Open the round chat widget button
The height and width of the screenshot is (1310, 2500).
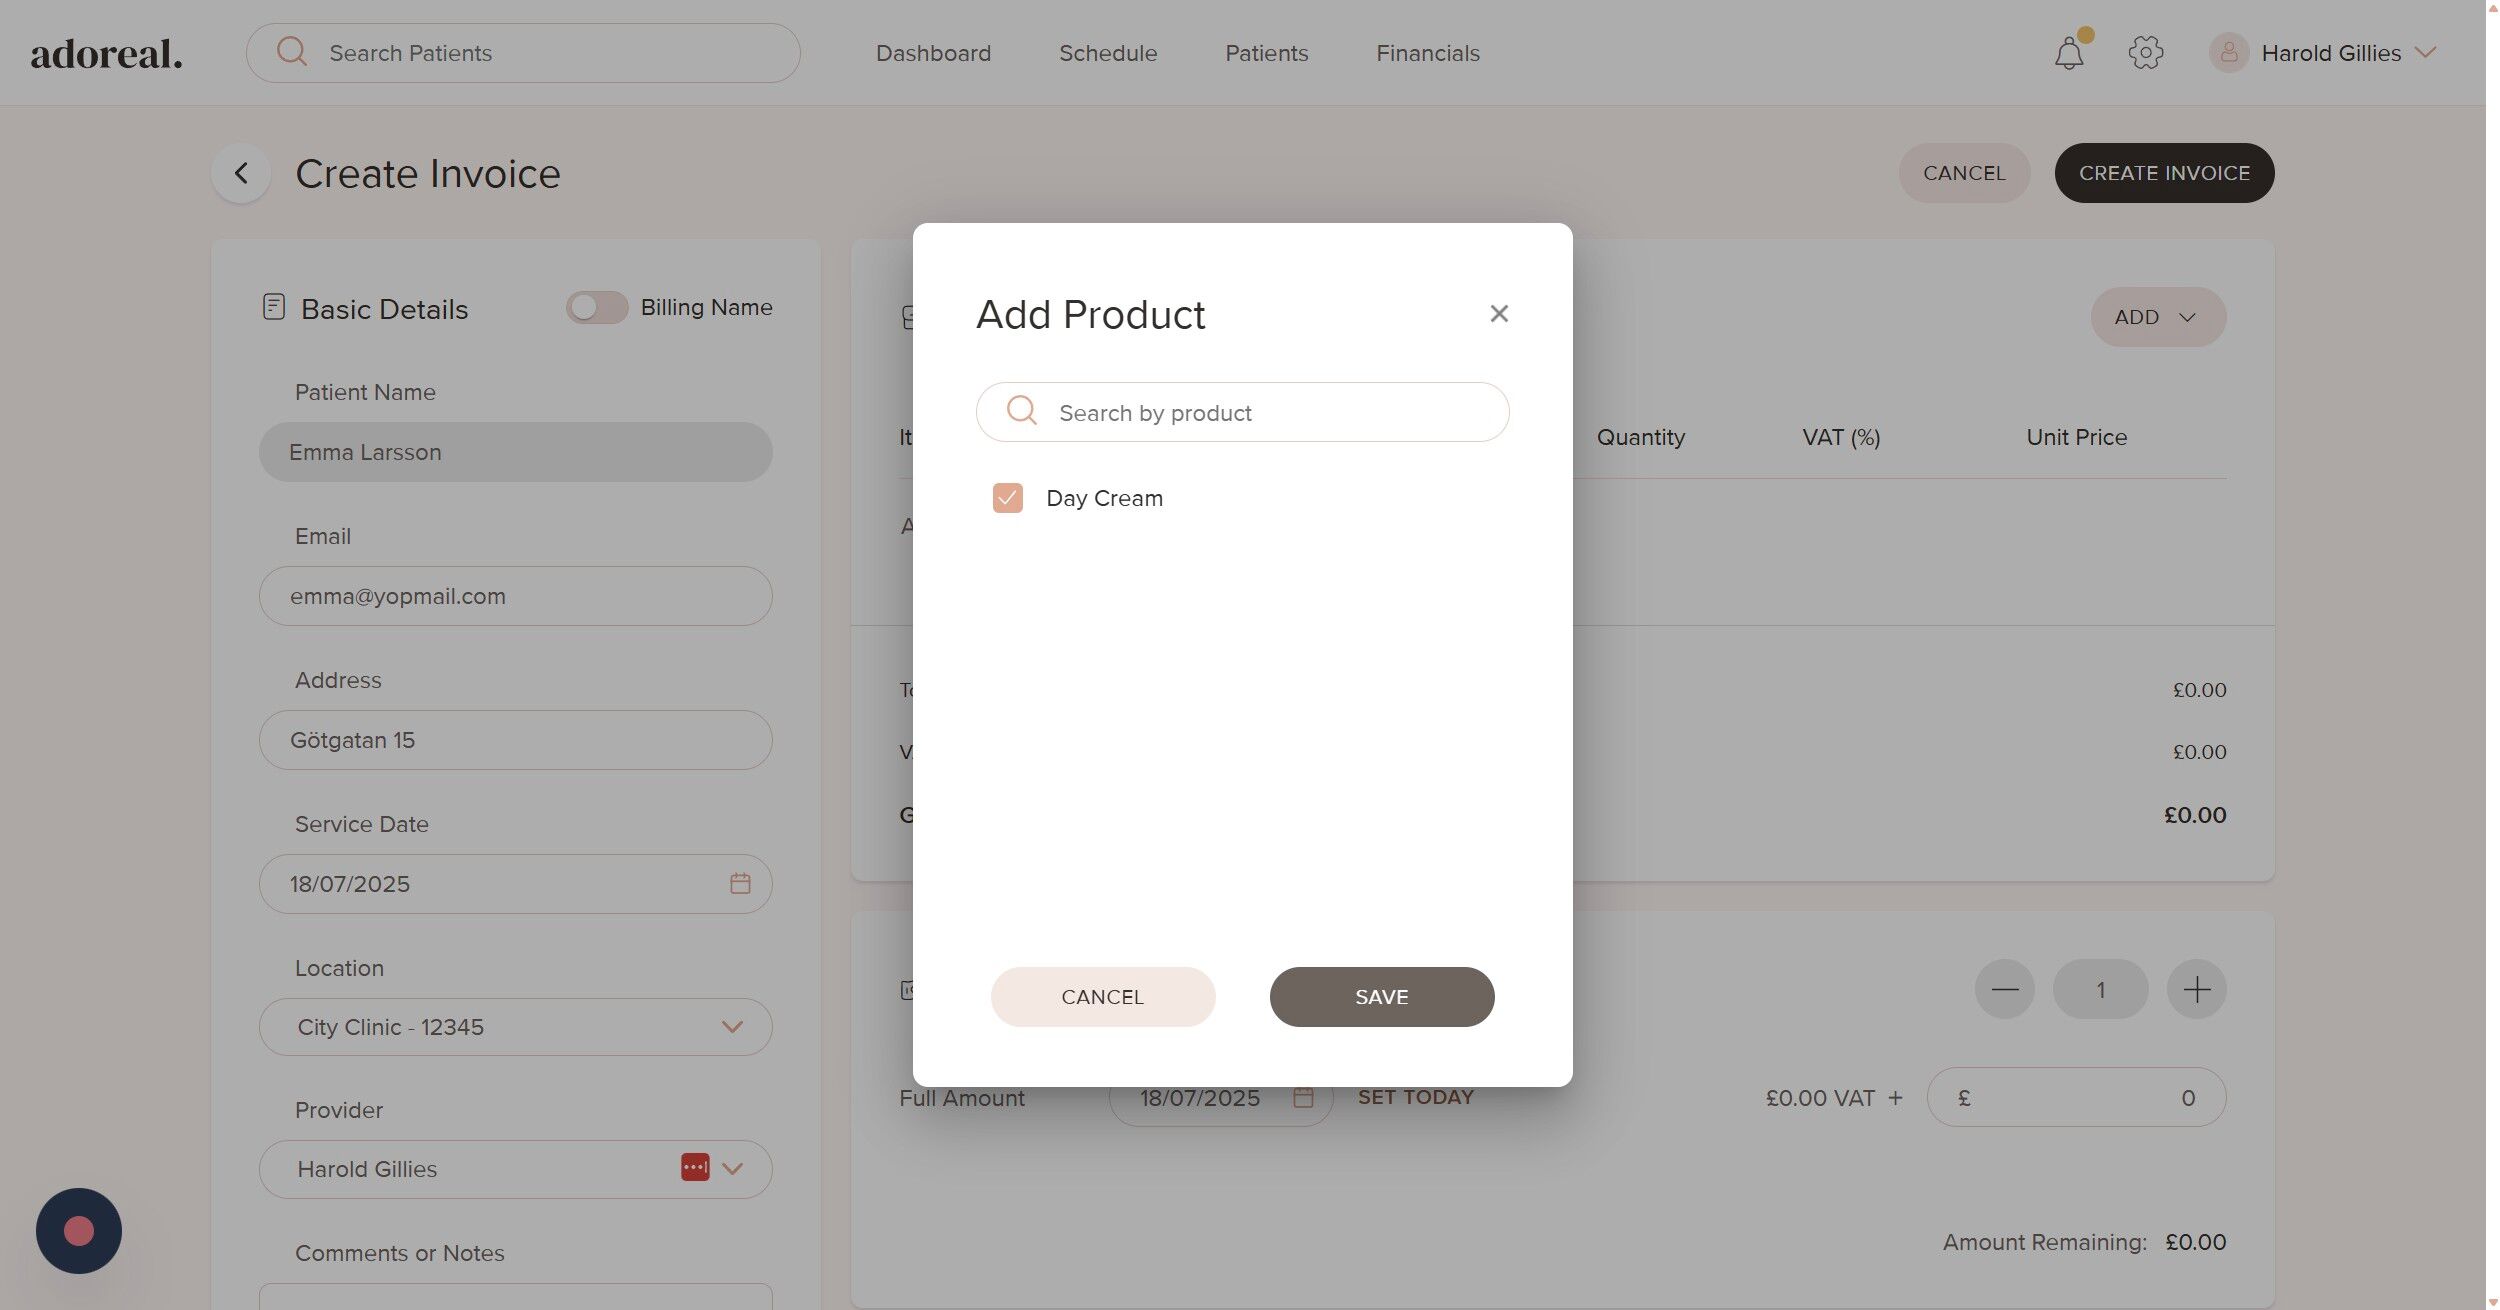click(x=79, y=1230)
